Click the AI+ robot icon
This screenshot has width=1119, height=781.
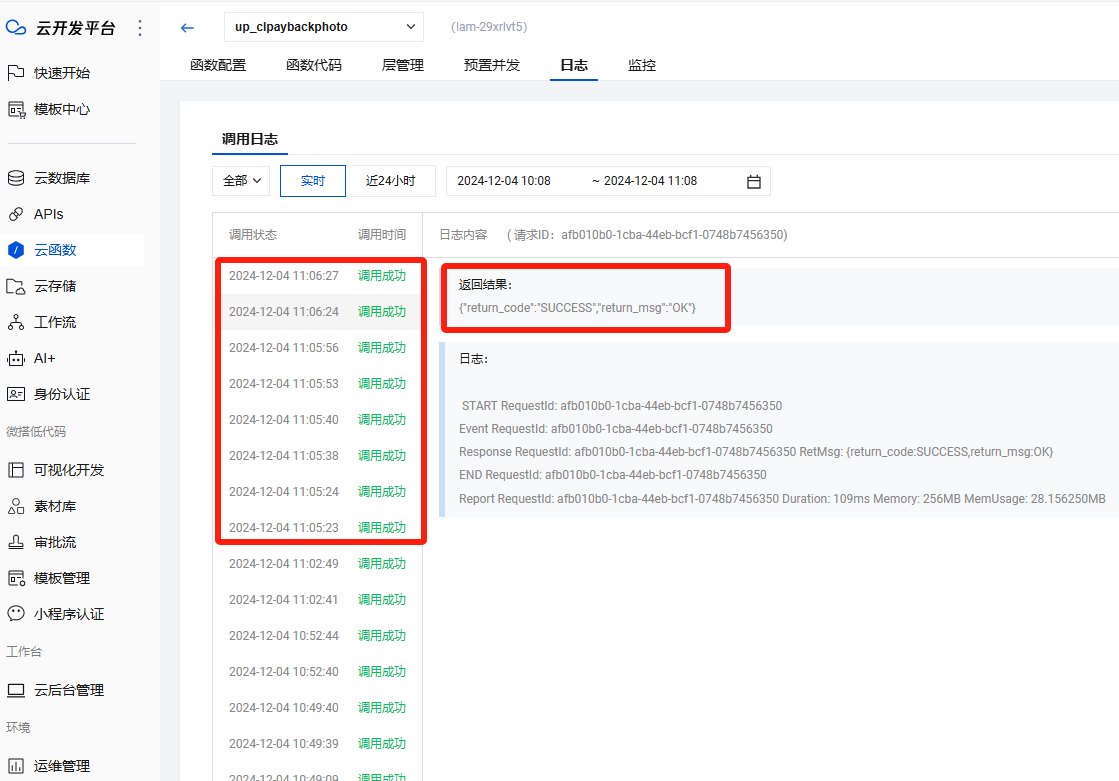point(16,358)
